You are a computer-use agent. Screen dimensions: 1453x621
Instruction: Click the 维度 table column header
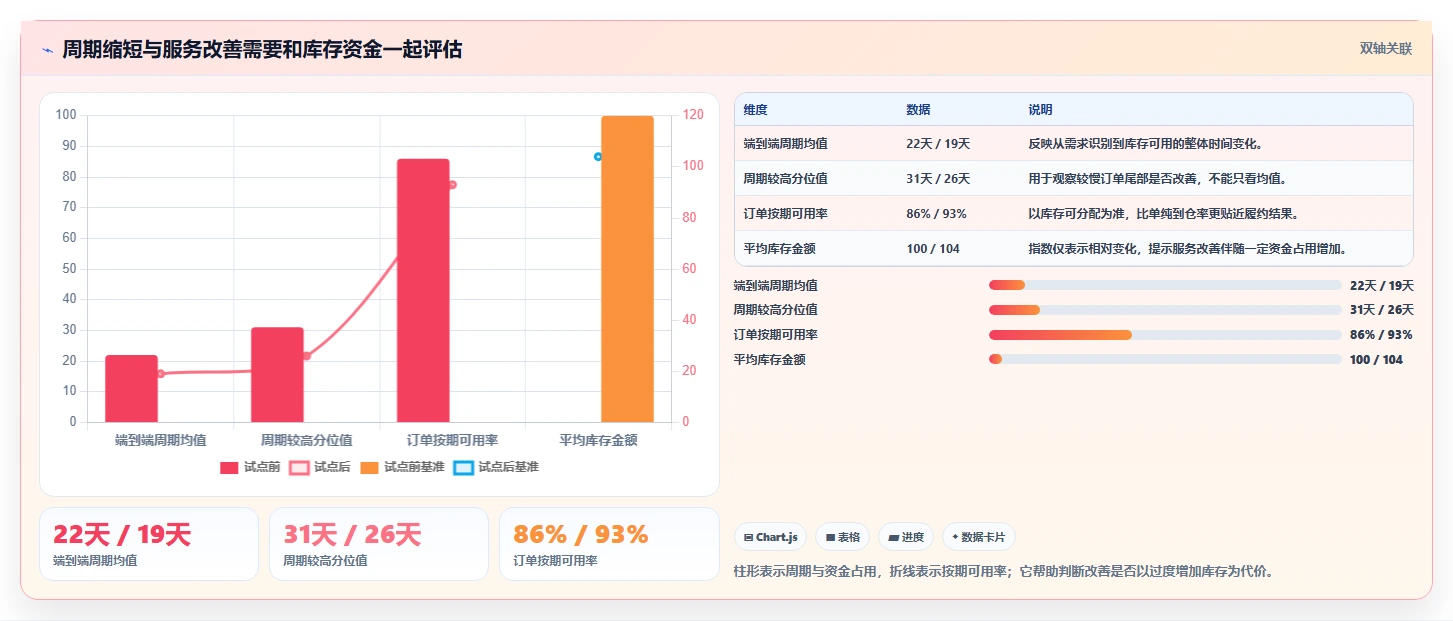click(755, 110)
